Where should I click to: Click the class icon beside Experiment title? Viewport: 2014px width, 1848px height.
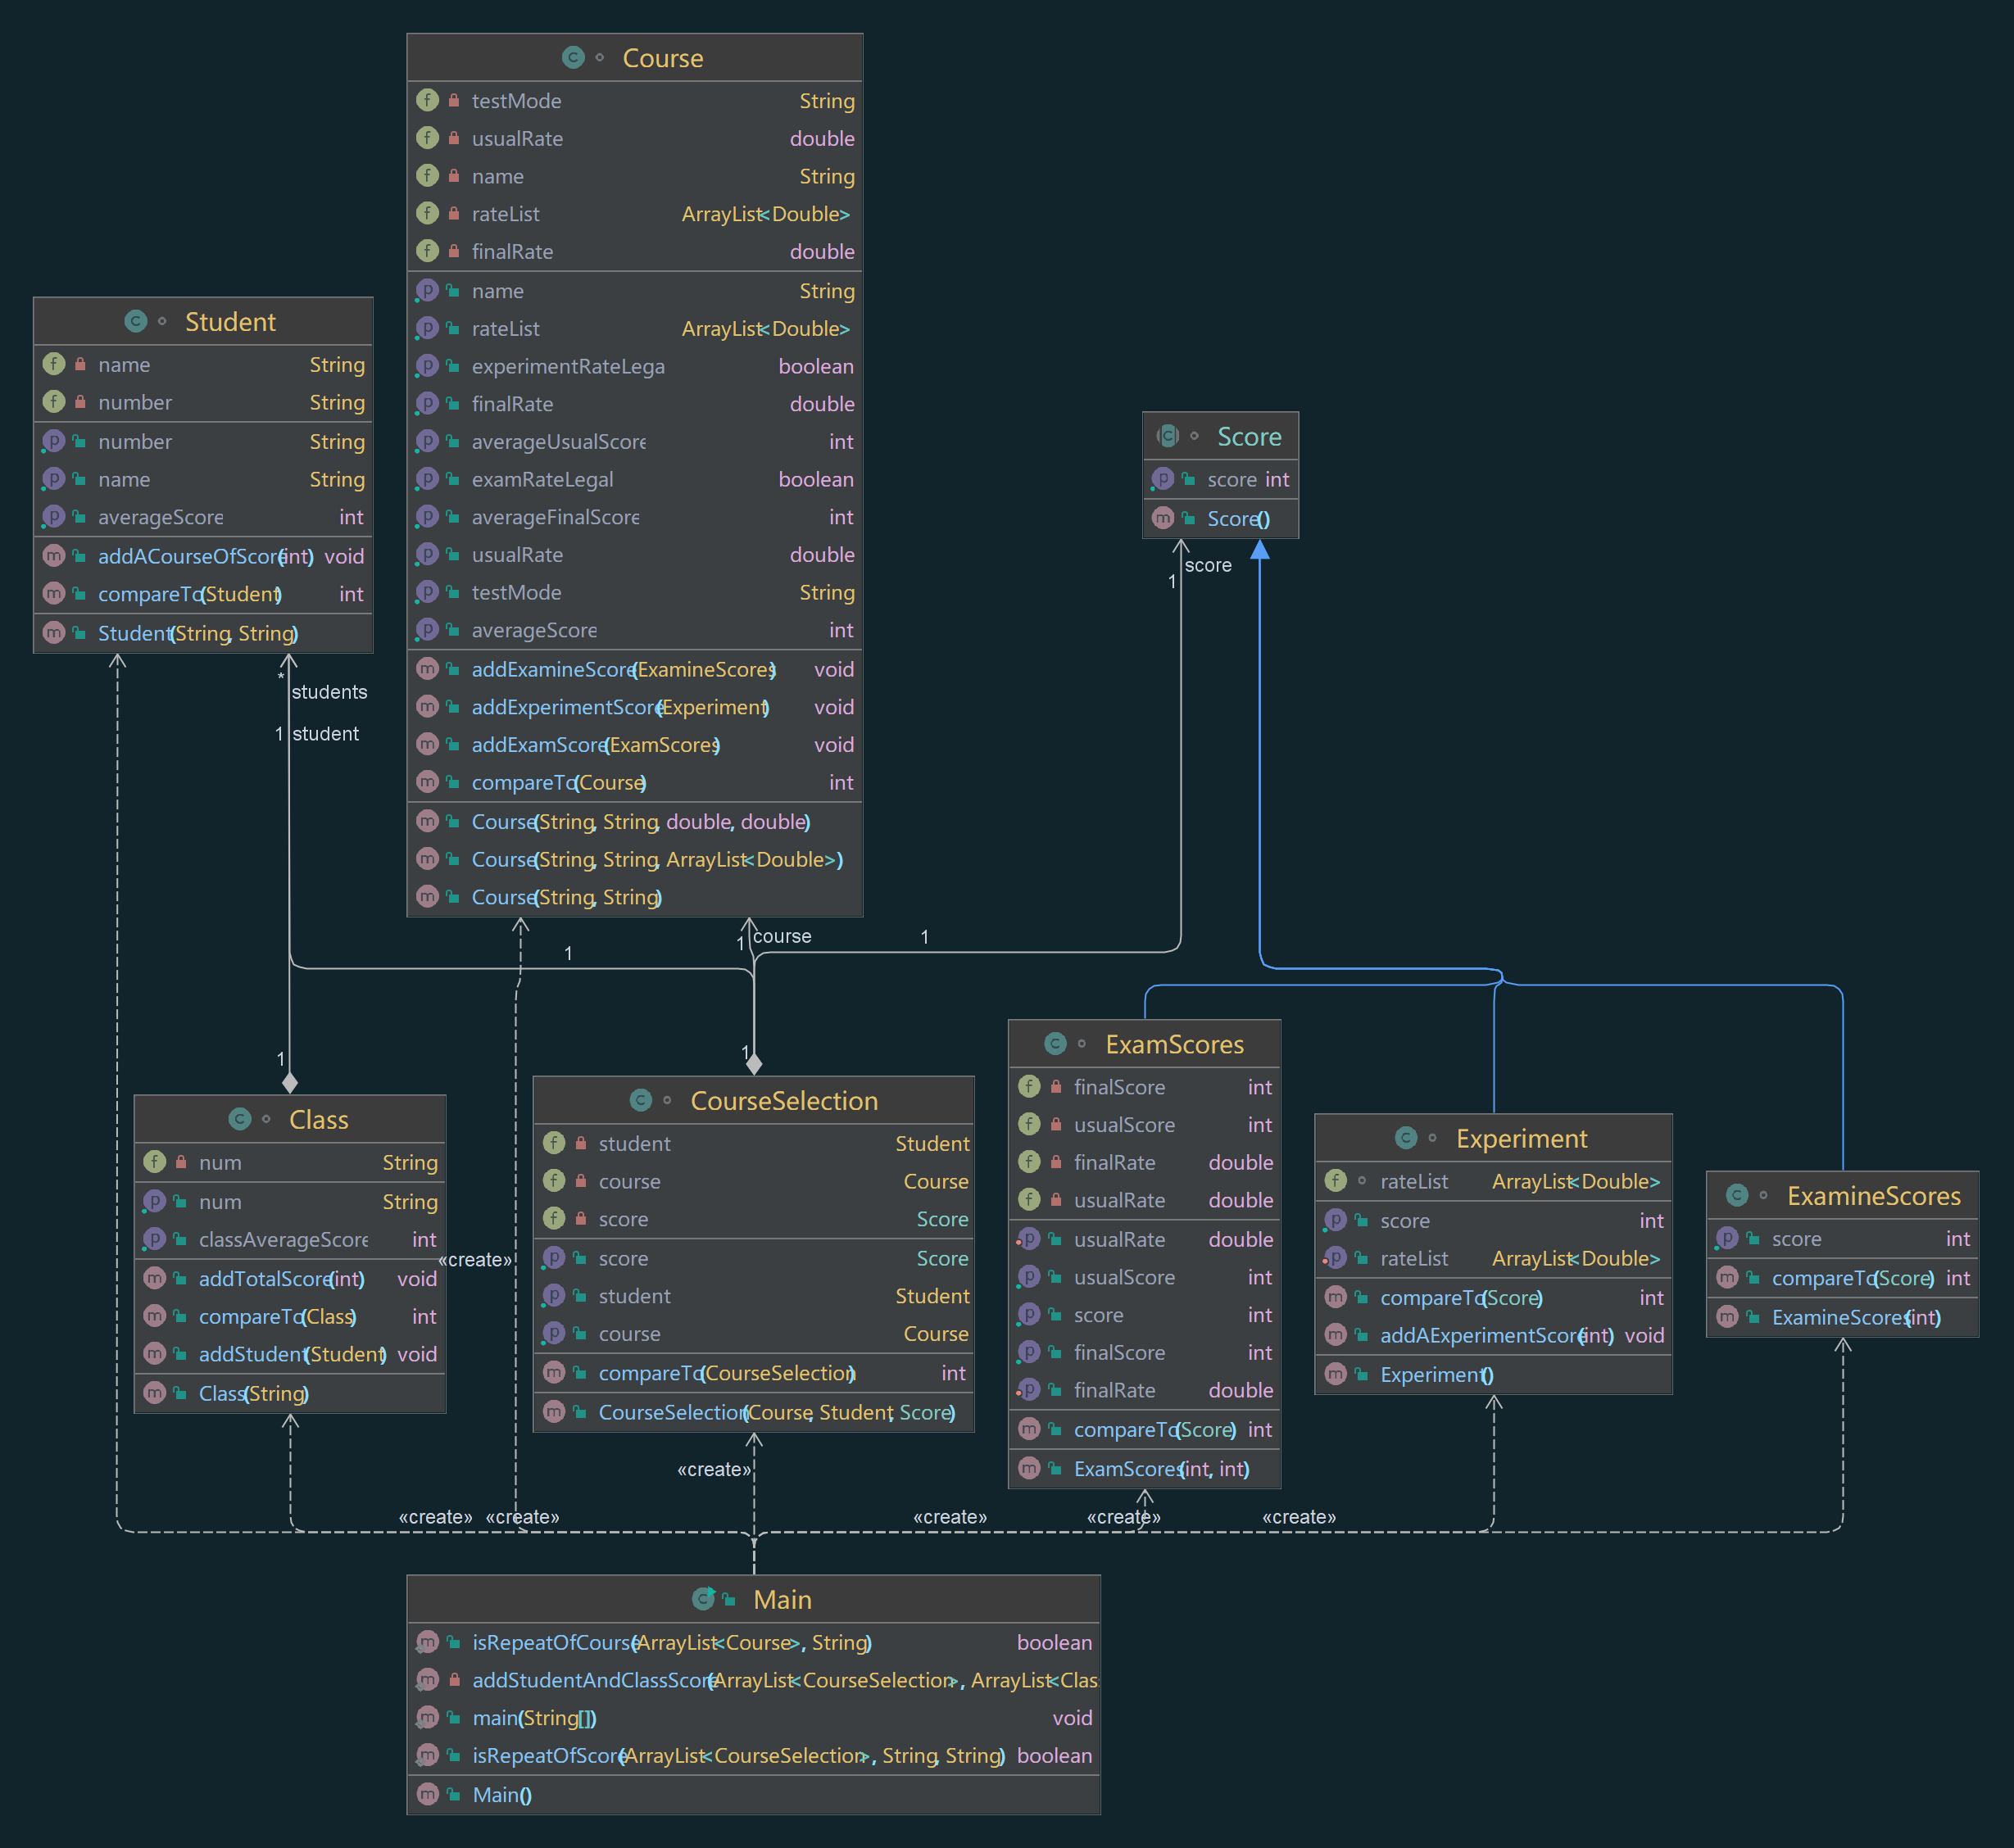tap(1405, 1138)
